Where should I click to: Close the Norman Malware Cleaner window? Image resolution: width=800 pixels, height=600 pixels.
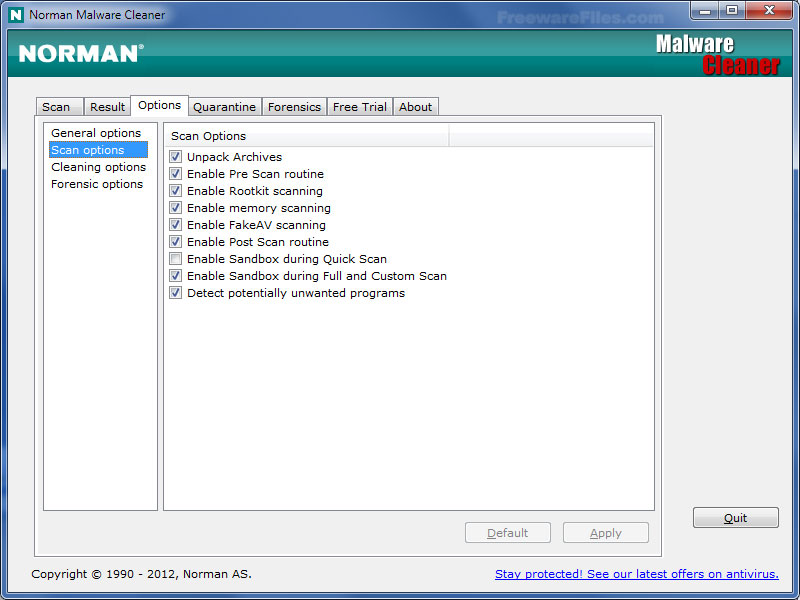click(769, 11)
